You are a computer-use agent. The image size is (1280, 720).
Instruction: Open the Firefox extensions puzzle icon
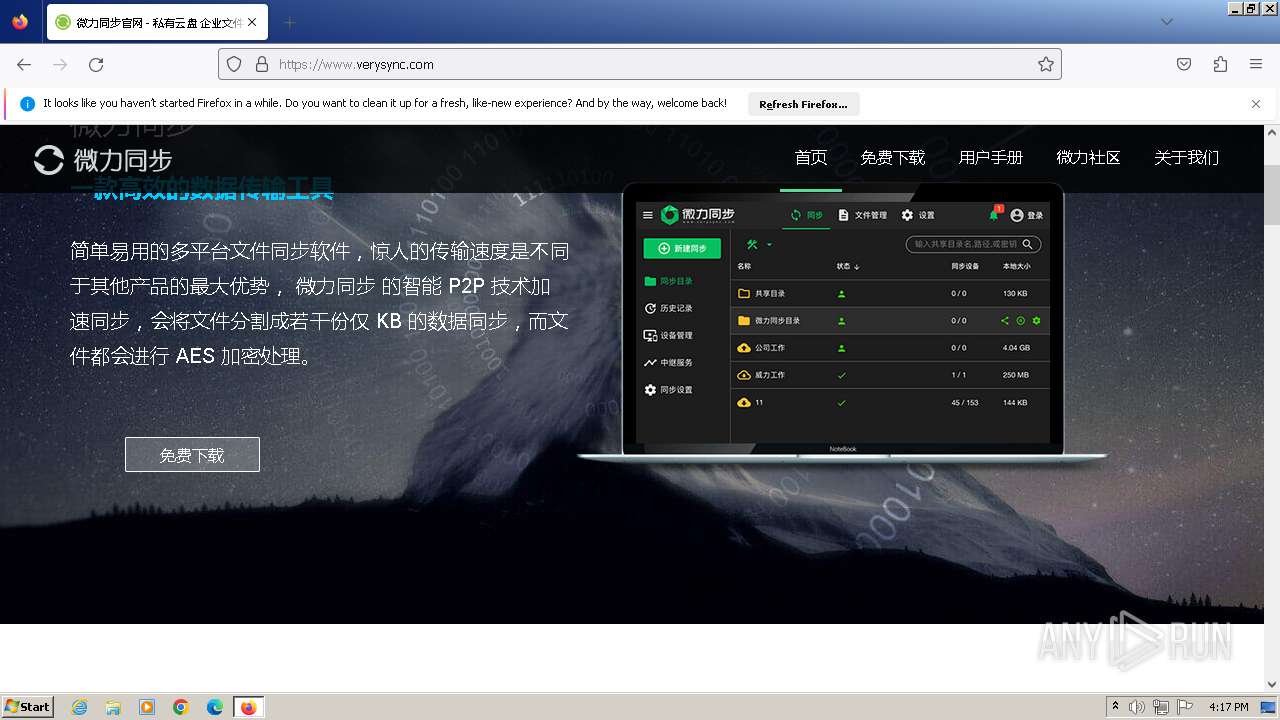tap(1220, 64)
